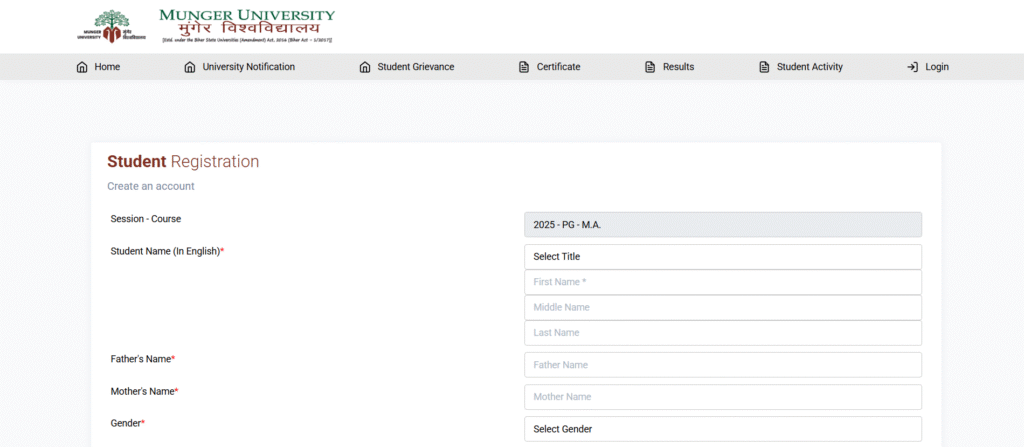Image resolution: width=1024 pixels, height=447 pixels.
Task: Click the Student Registration heading
Action: (x=183, y=162)
